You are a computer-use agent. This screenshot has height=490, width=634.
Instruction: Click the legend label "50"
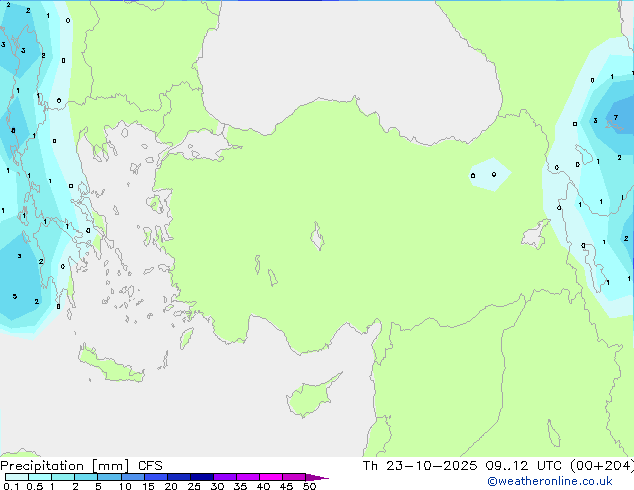coord(309,486)
